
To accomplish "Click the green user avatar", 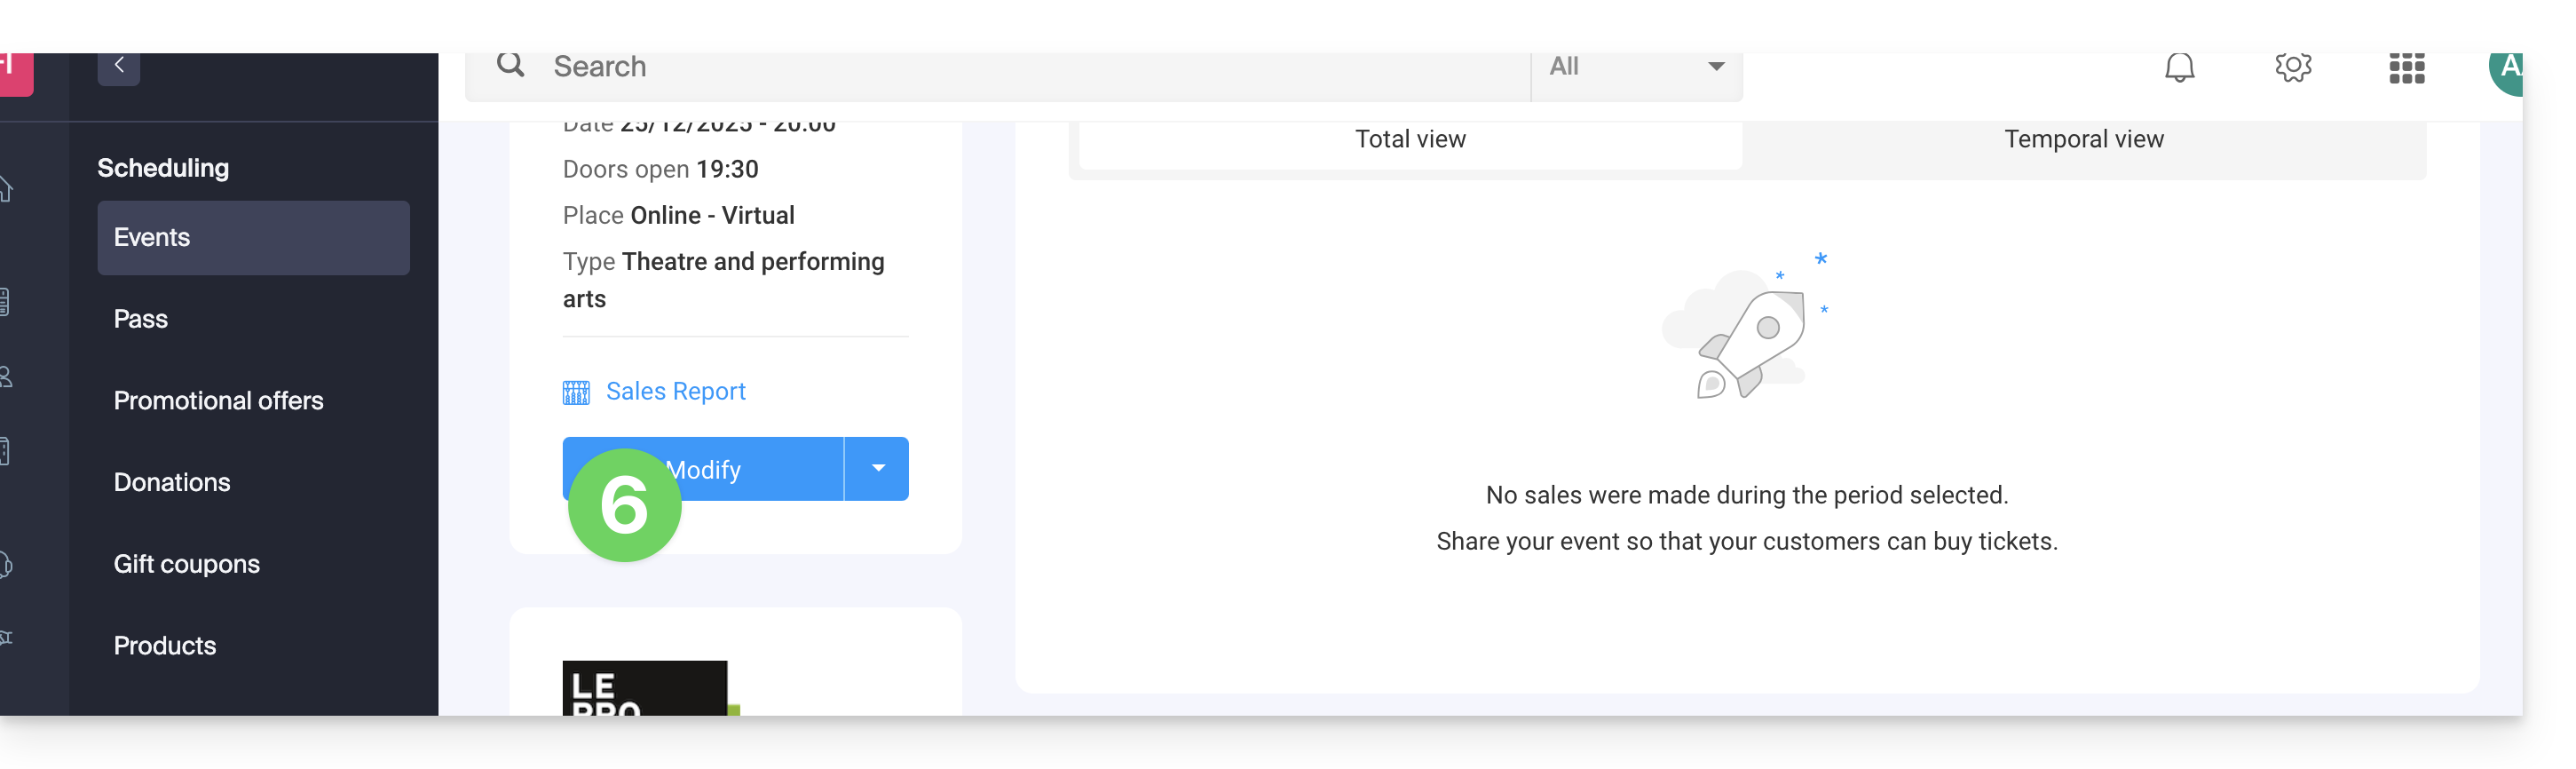I will click(x=2507, y=70).
